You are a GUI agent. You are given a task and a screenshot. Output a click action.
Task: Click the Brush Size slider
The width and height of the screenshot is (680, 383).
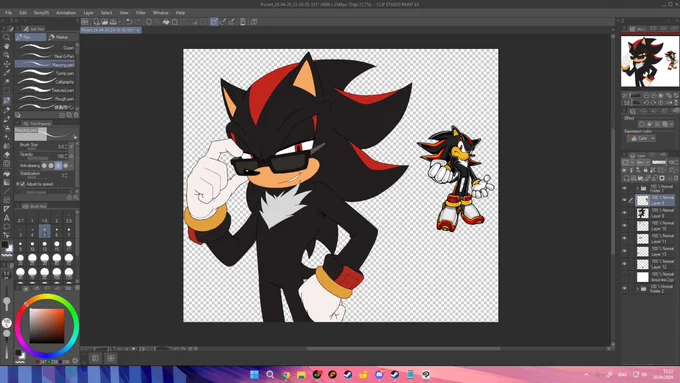coord(38,149)
